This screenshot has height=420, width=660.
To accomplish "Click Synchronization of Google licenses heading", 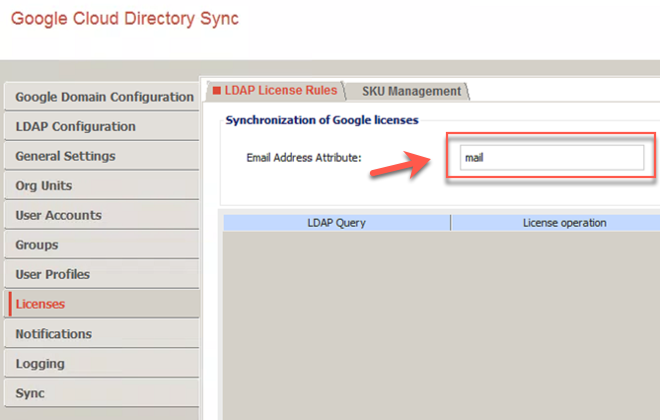I will coord(322,120).
